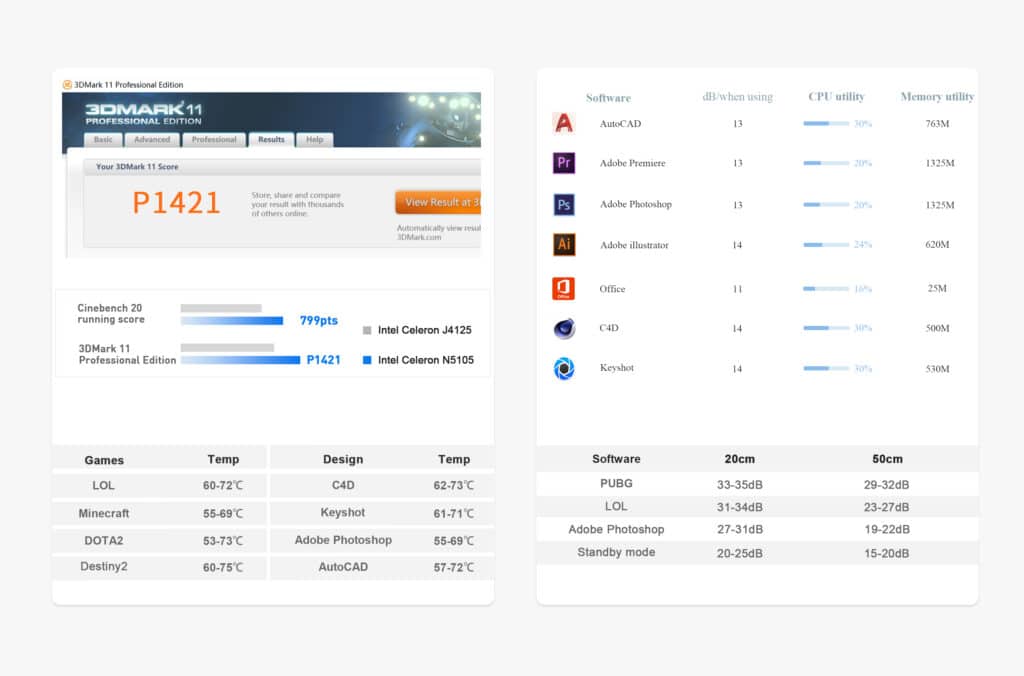Click the blue 3DMark 11 score bar
1024x676 pixels.
point(240,360)
